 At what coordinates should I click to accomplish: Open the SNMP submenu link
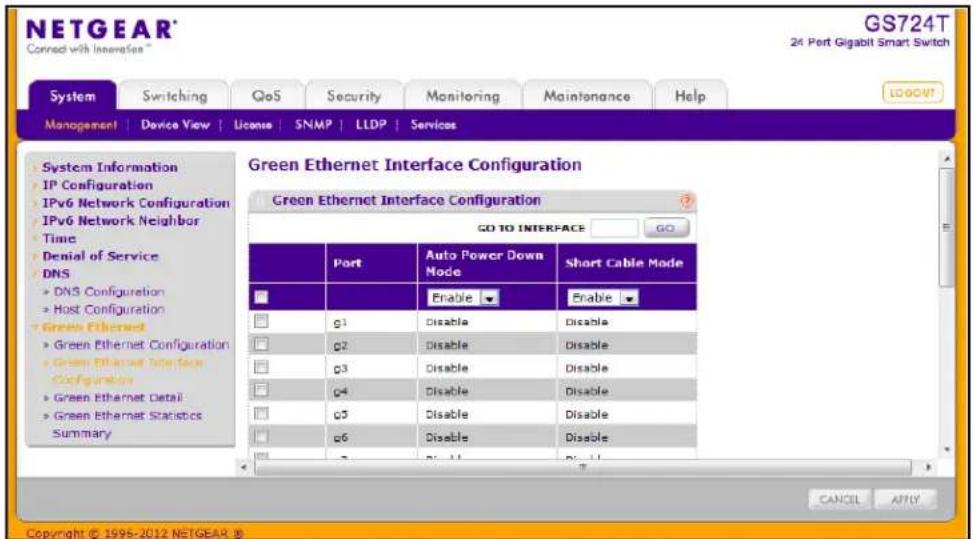pyautogui.click(x=313, y=125)
